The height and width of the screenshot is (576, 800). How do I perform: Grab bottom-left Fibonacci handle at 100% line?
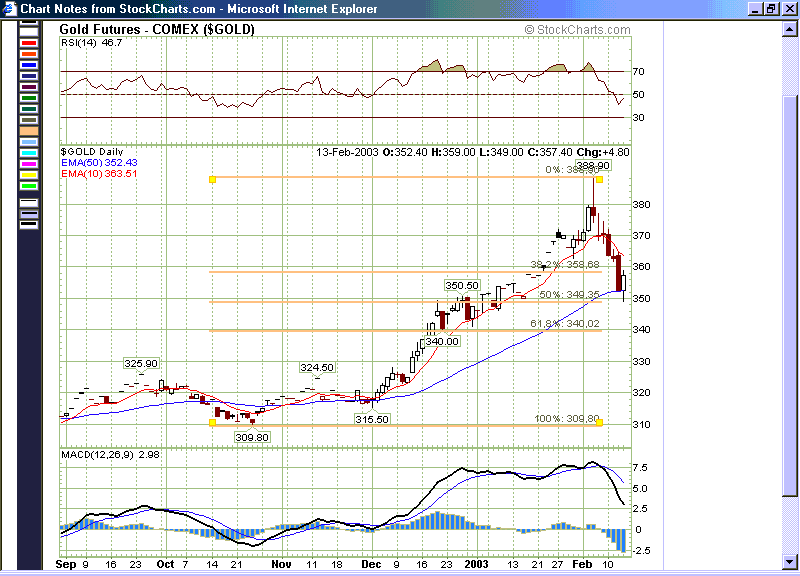point(213,422)
